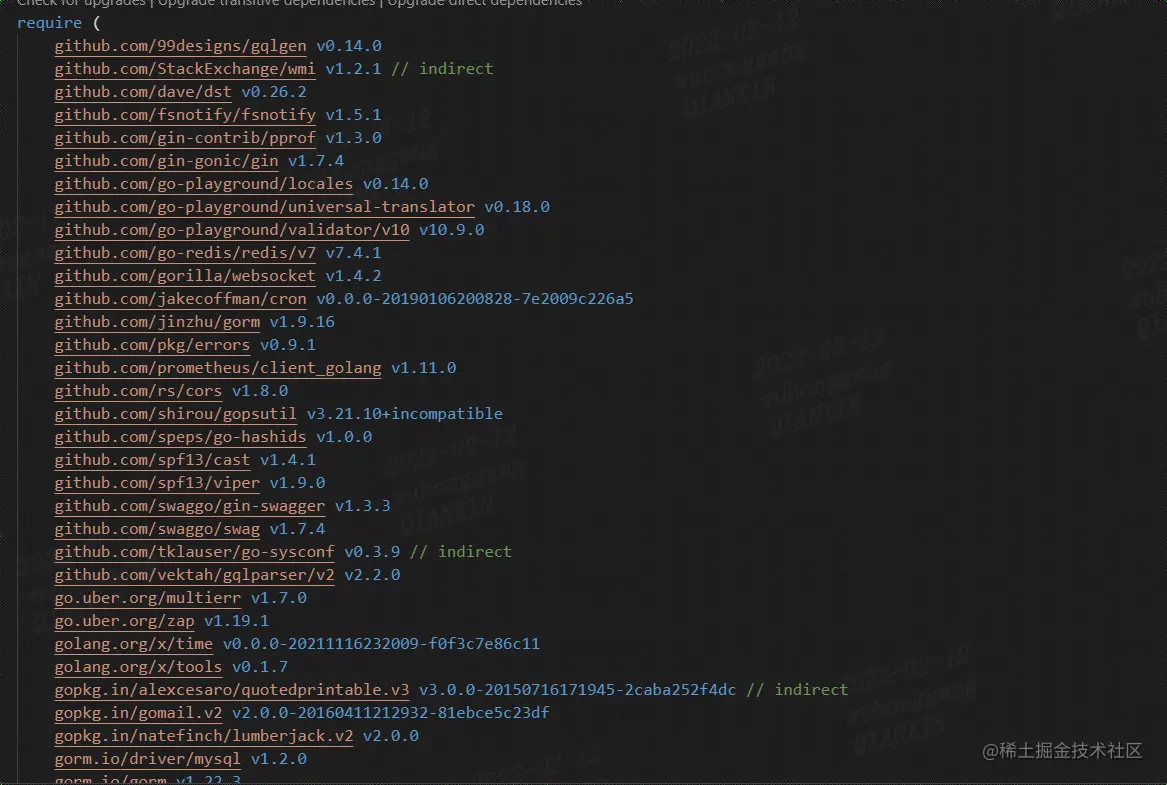Click x/tools version v0.1.7
This screenshot has width=1167, height=785.
pos(260,668)
